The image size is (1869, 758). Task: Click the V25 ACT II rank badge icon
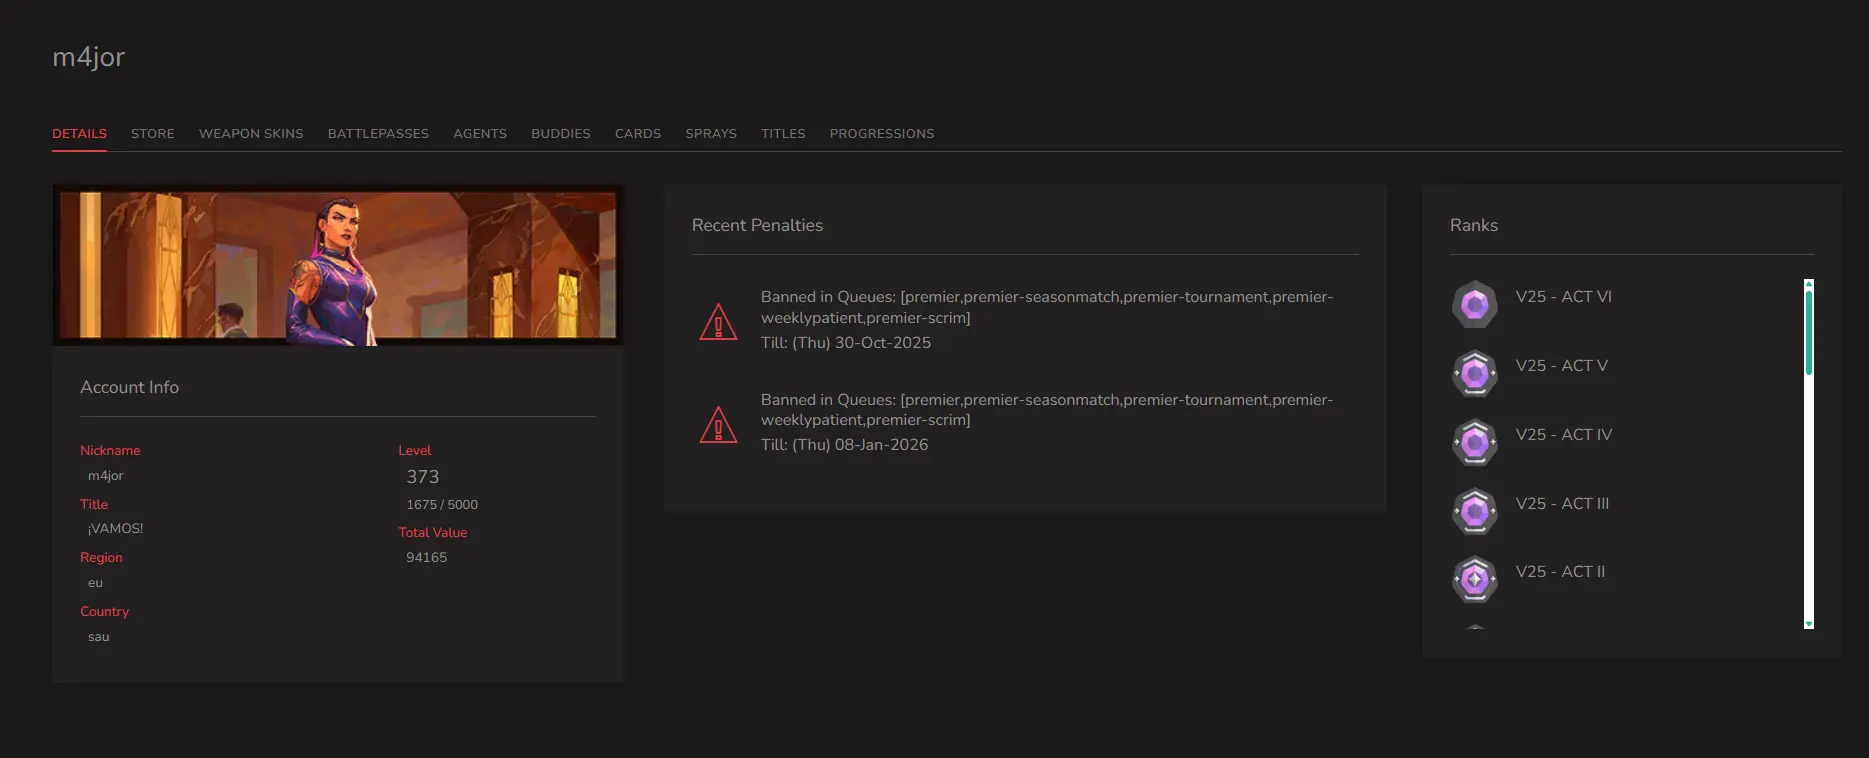click(1474, 579)
